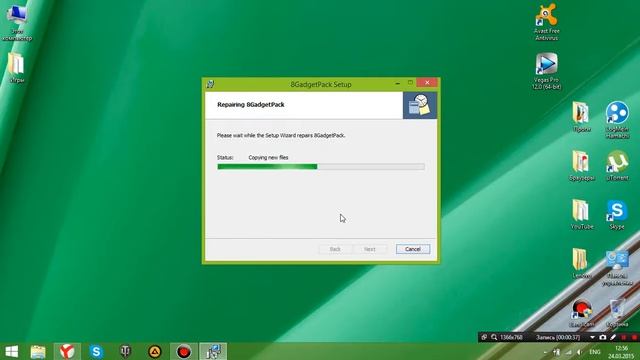Show hidden tray icons arrow
Screen dimensions: 640x360
[x=545, y=352]
